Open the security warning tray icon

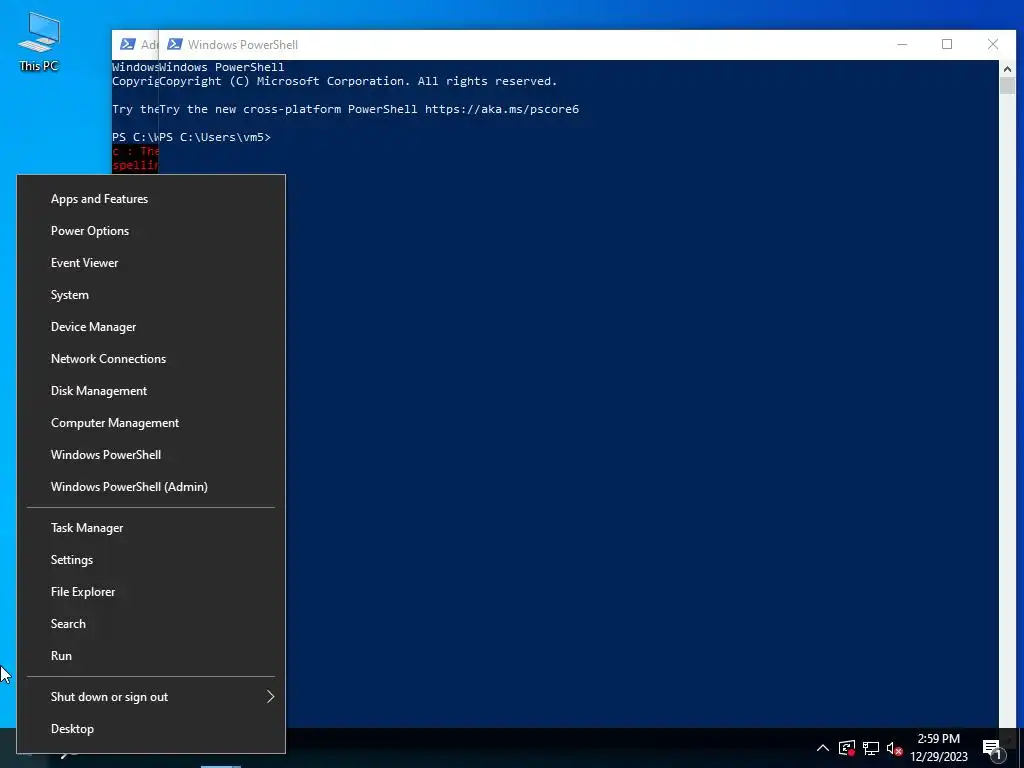tap(847, 748)
